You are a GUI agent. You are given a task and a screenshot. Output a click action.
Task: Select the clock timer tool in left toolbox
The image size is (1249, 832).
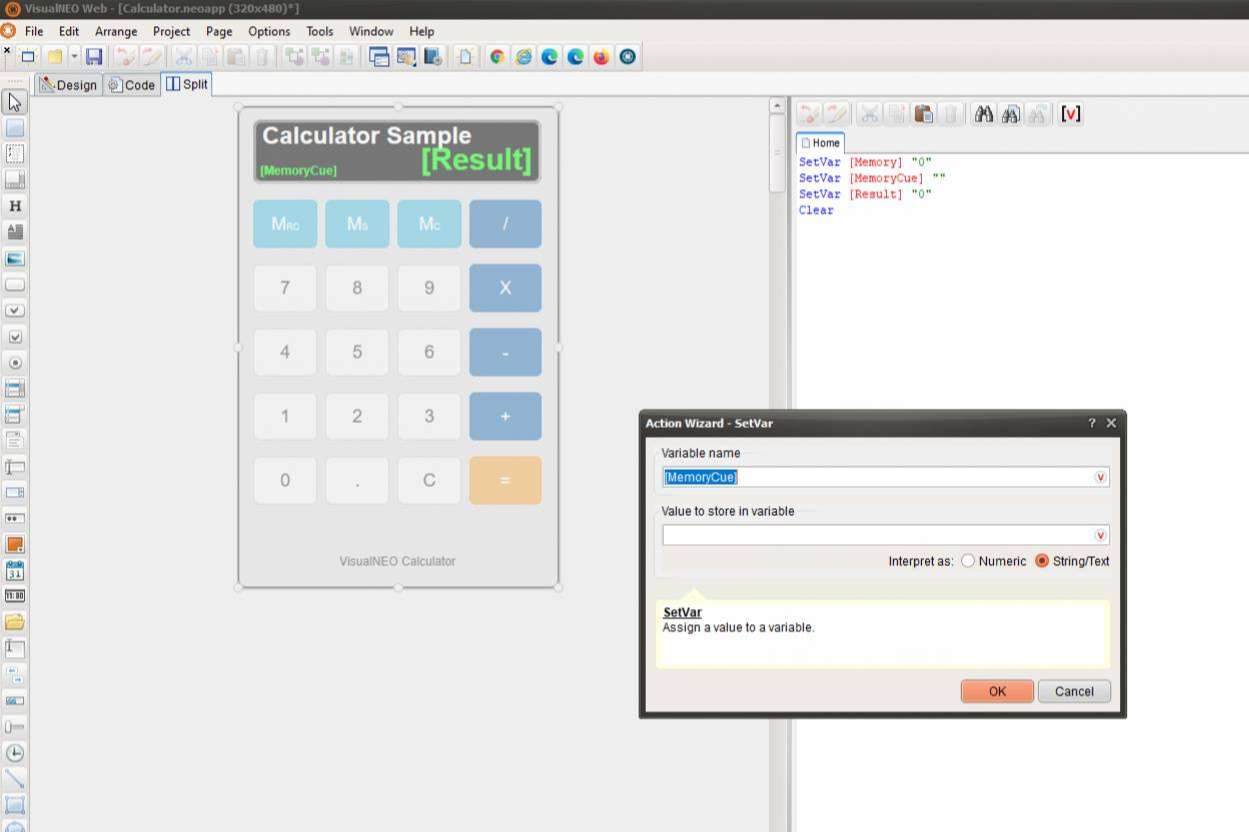point(15,753)
